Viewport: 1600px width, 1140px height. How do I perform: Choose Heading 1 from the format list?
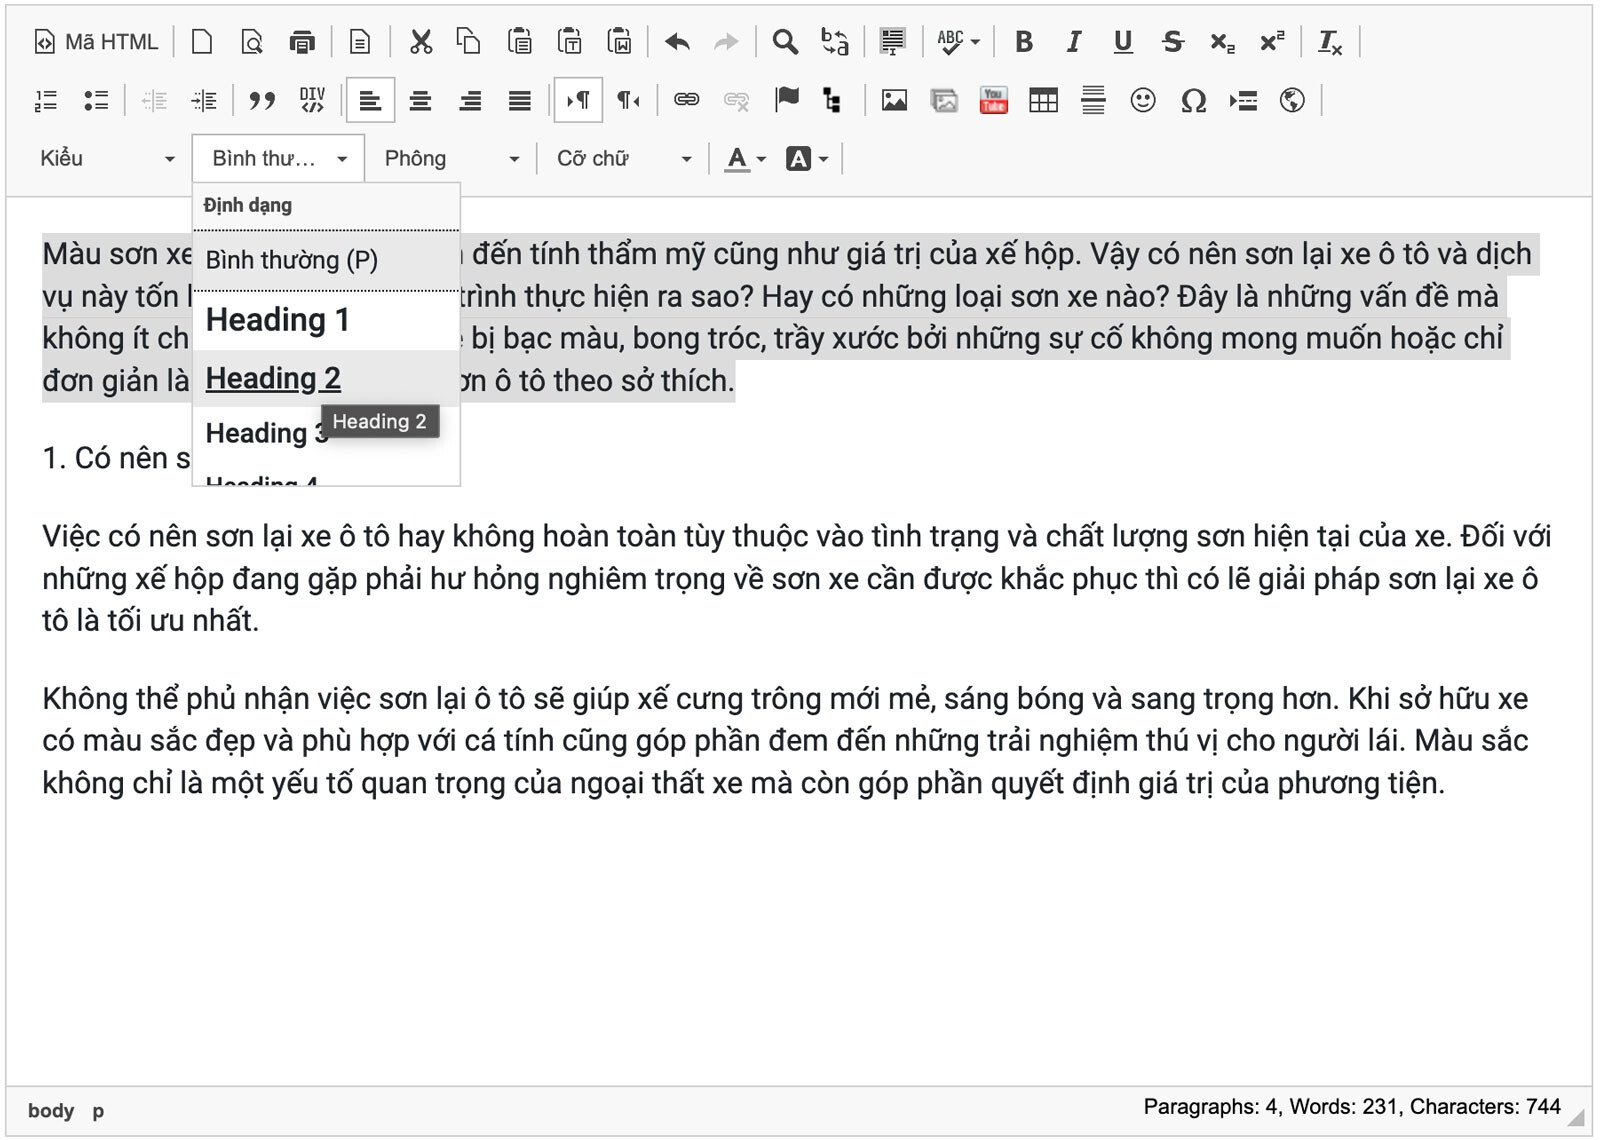277,320
